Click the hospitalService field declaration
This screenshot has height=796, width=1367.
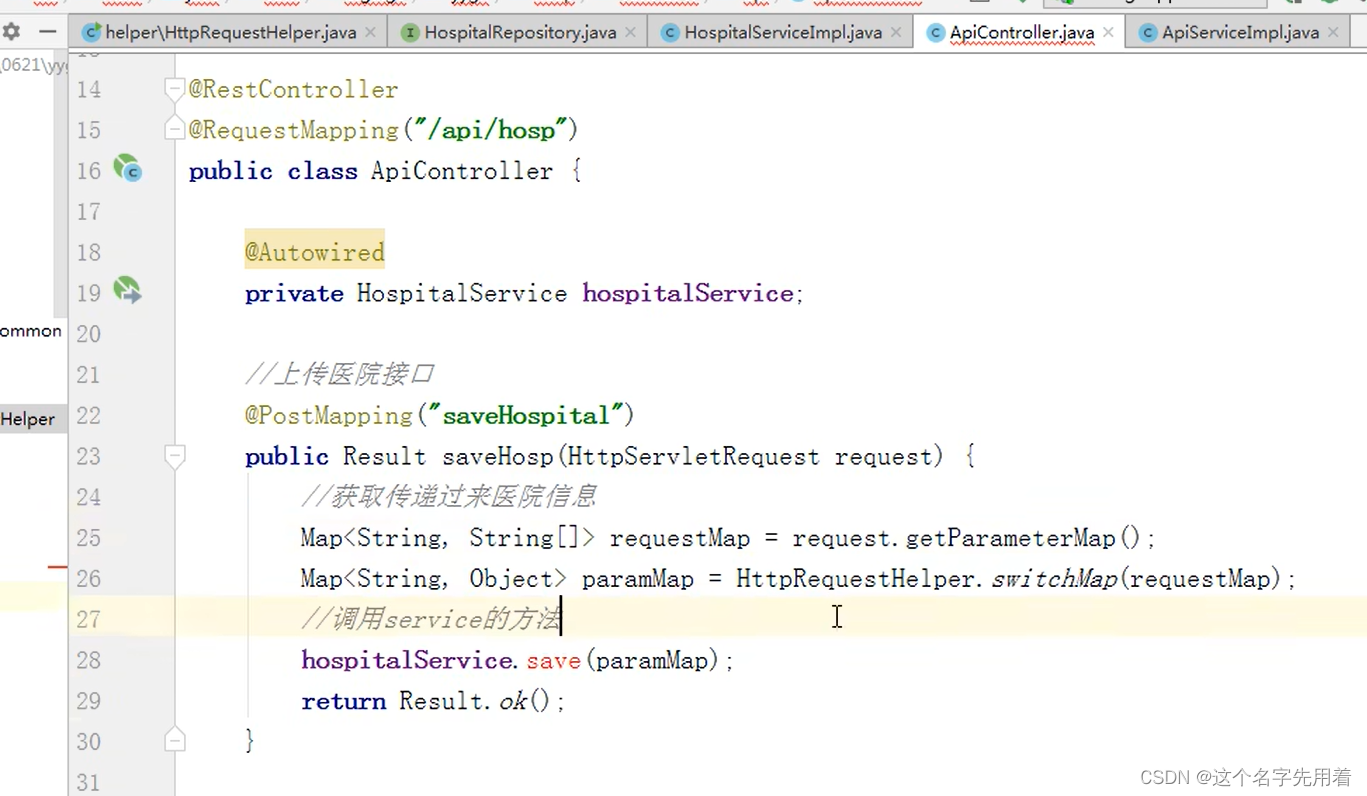(688, 294)
